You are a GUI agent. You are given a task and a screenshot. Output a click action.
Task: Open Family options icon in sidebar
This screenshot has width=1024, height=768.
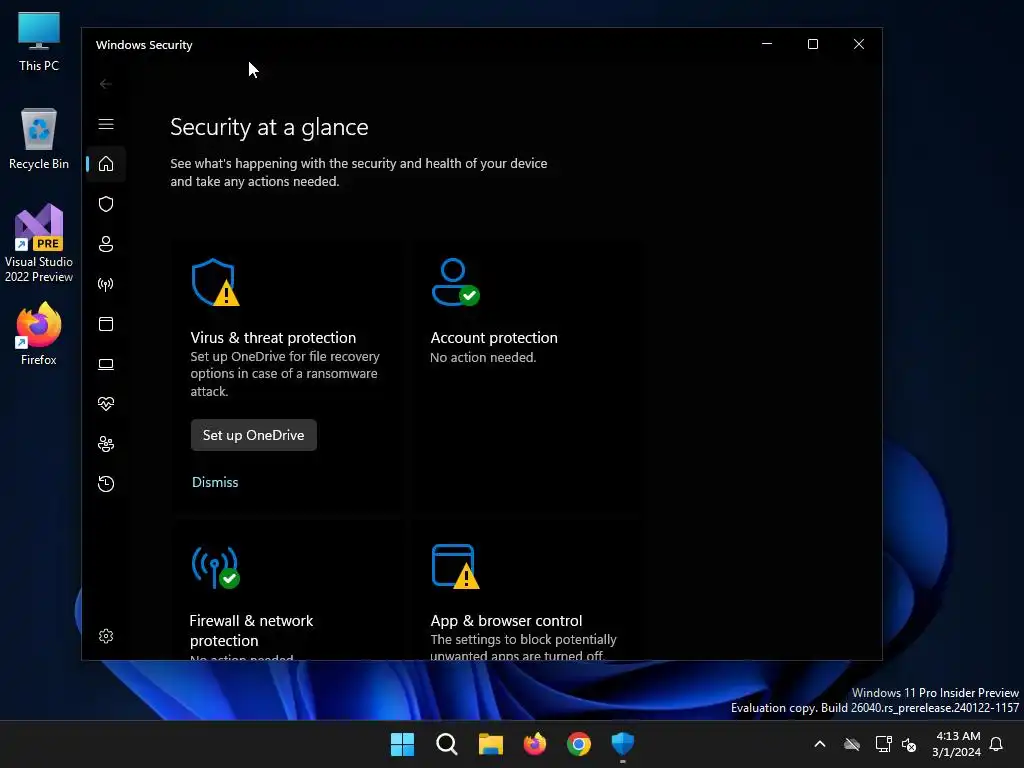pos(106,444)
